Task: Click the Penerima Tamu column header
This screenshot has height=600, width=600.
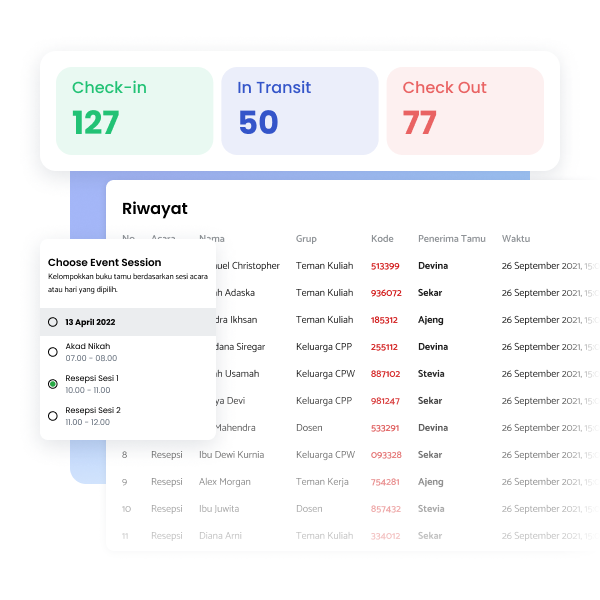Action: coord(451,239)
